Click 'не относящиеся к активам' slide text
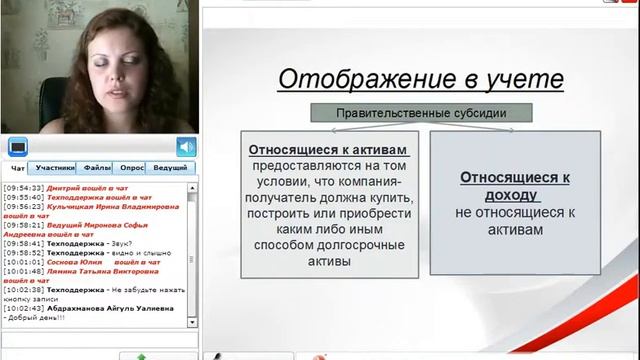 pos(515,221)
